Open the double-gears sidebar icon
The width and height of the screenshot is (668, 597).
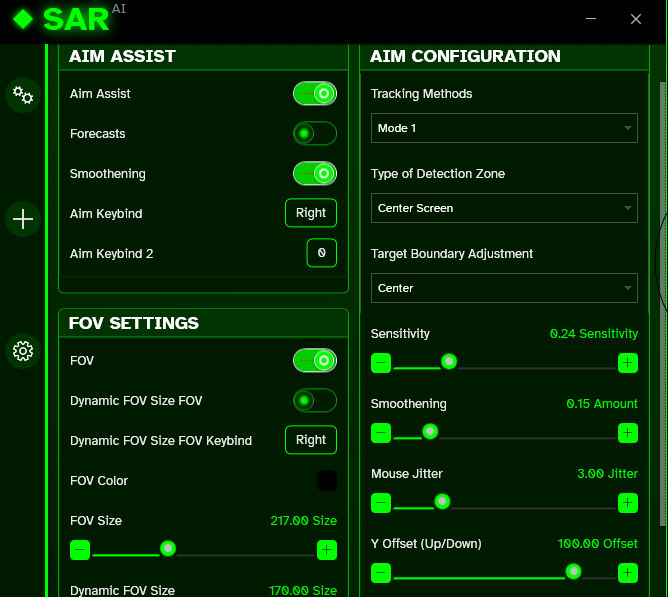click(23, 95)
